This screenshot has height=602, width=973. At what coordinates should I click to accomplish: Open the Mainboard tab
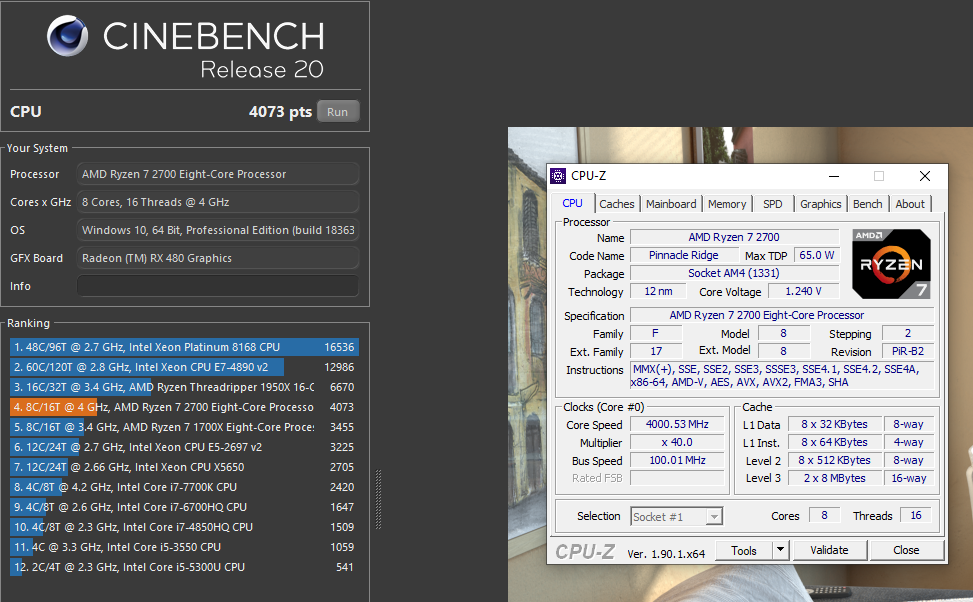(x=671, y=204)
